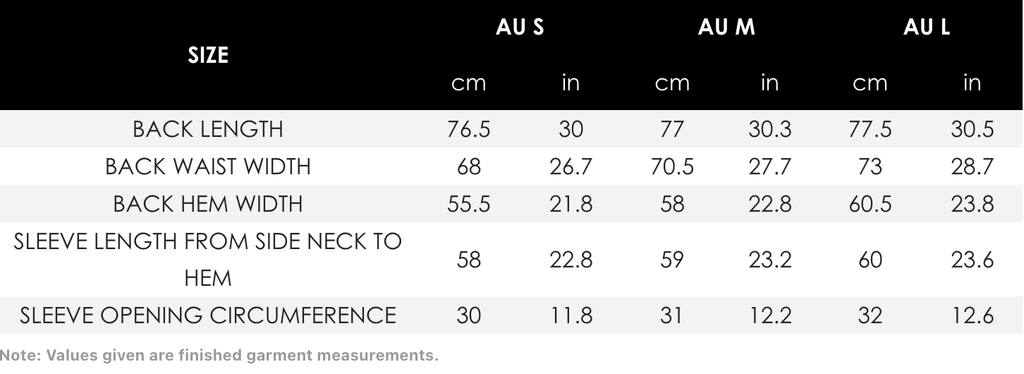Click the BACK LENGTH row label
The height and width of the screenshot is (374, 1024).
click(x=208, y=129)
